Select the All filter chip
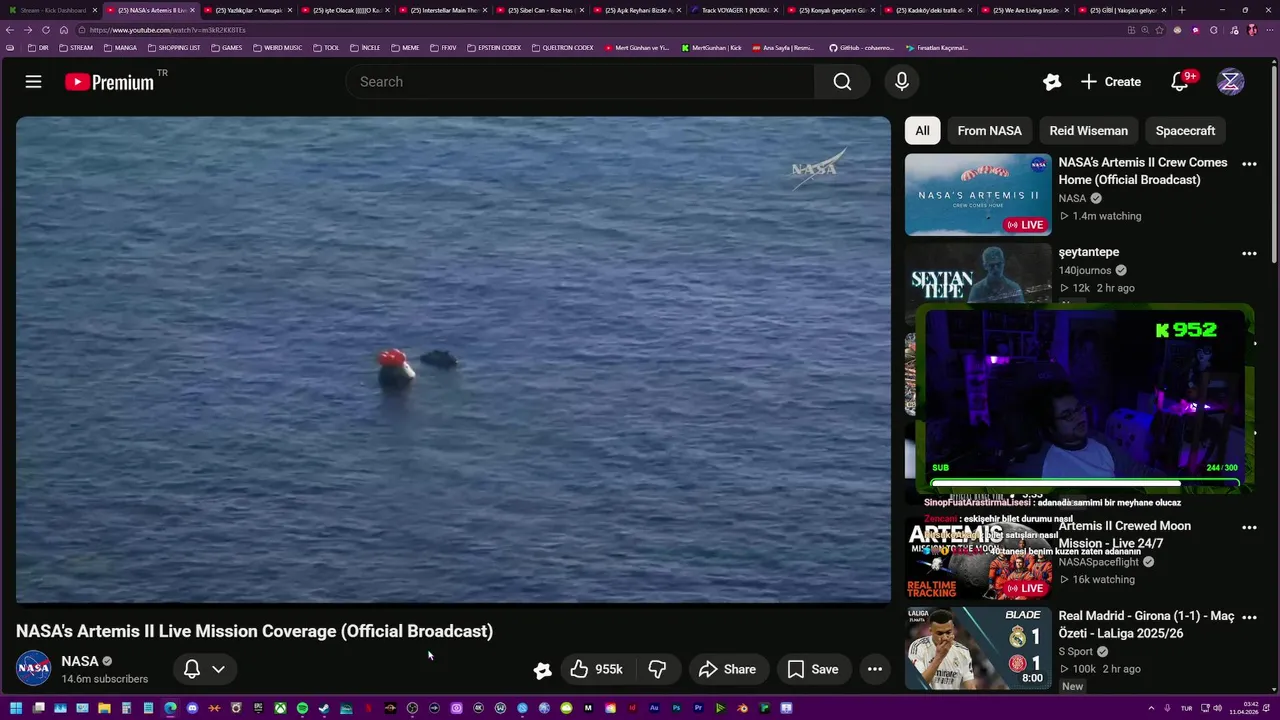This screenshot has width=1280, height=720. pos(922,131)
